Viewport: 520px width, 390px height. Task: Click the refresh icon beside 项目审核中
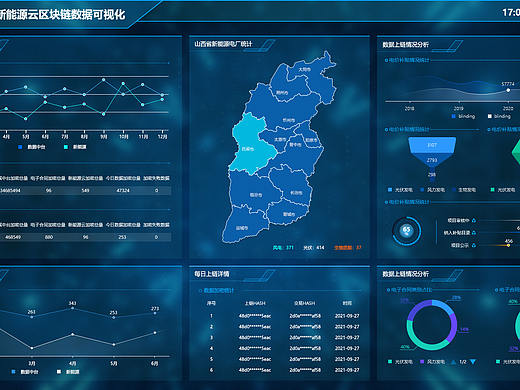click(x=474, y=220)
